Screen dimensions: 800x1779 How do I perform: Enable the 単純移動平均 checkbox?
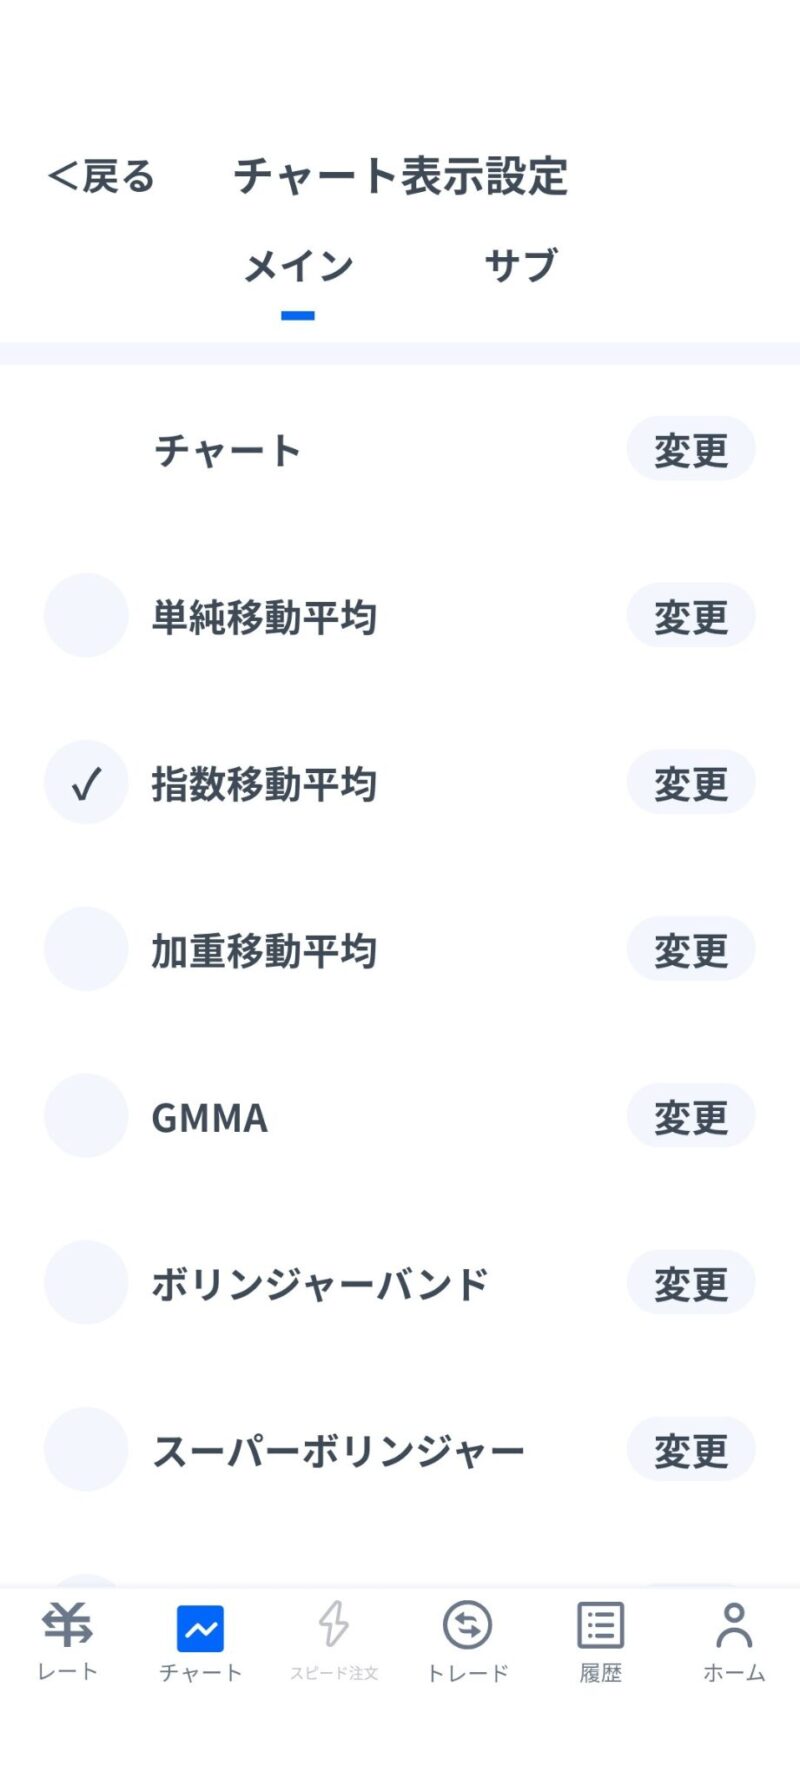pyautogui.click(x=86, y=615)
